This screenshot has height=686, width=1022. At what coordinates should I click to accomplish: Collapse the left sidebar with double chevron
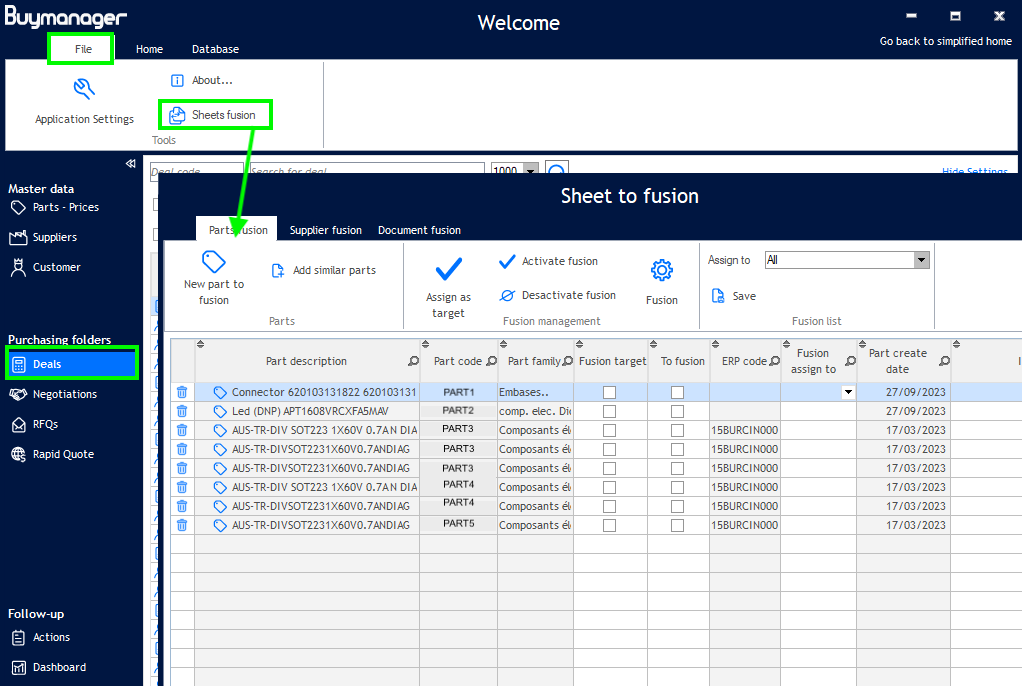coord(130,164)
